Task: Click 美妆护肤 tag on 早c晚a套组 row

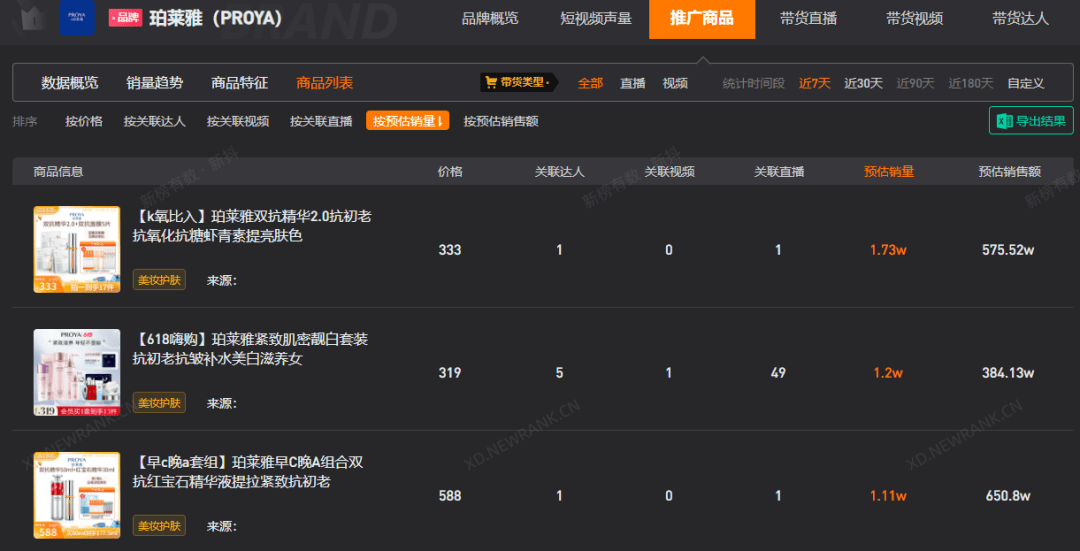Action: tap(159, 526)
